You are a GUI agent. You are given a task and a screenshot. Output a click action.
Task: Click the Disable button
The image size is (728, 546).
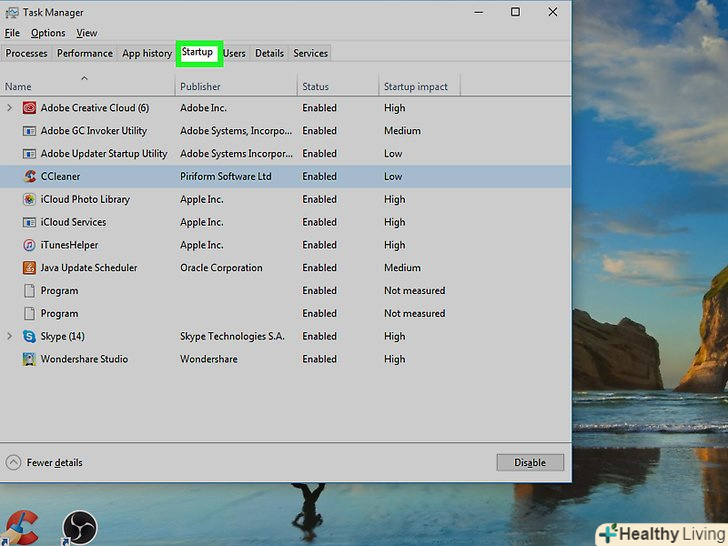click(530, 462)
